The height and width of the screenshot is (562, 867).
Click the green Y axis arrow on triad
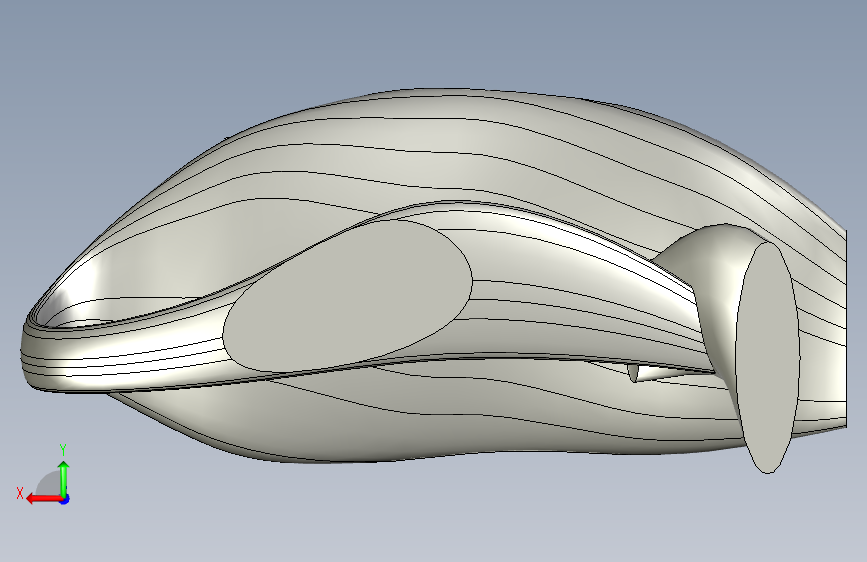click(x=64, y=480)
